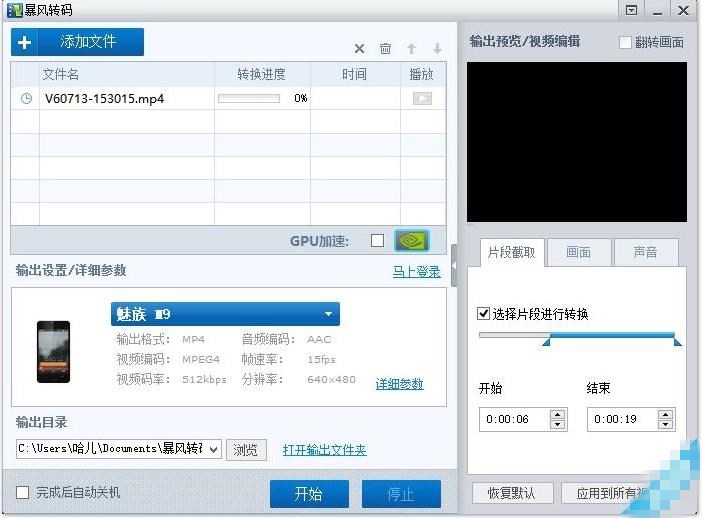
Task: Open the 魅族 M9 device dropdown
Action: tap(225, 314)
